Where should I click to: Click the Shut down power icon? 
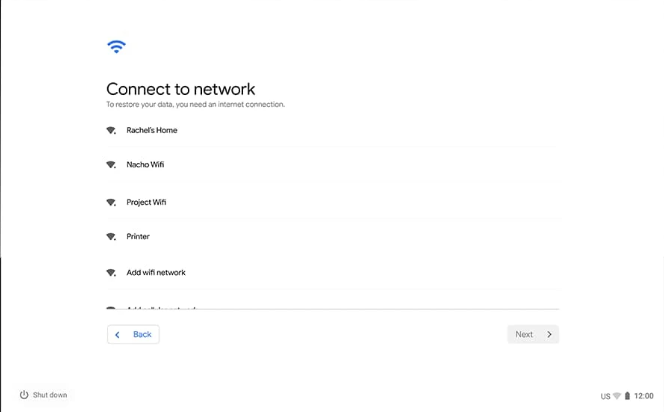coord(24,395)
